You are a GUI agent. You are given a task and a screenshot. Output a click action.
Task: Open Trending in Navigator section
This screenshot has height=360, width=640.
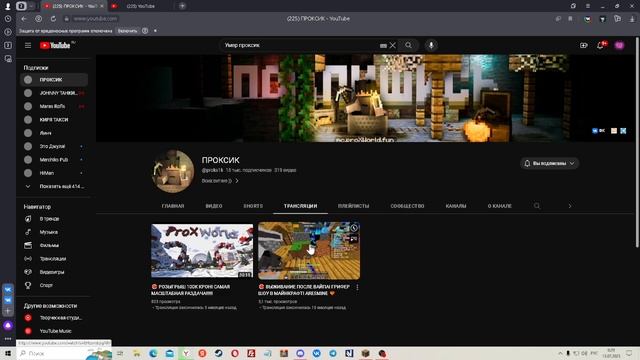[54, 219]
